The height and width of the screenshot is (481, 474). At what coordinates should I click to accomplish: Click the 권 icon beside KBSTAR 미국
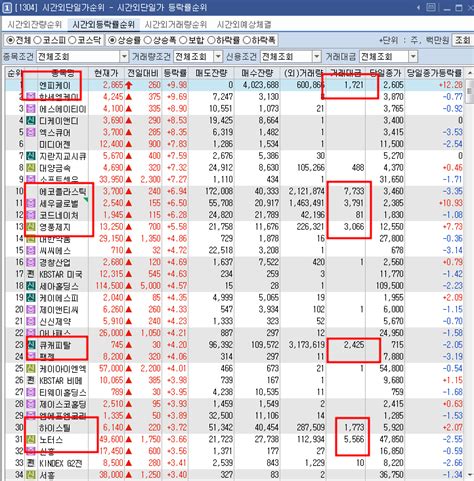coord(31,274)
